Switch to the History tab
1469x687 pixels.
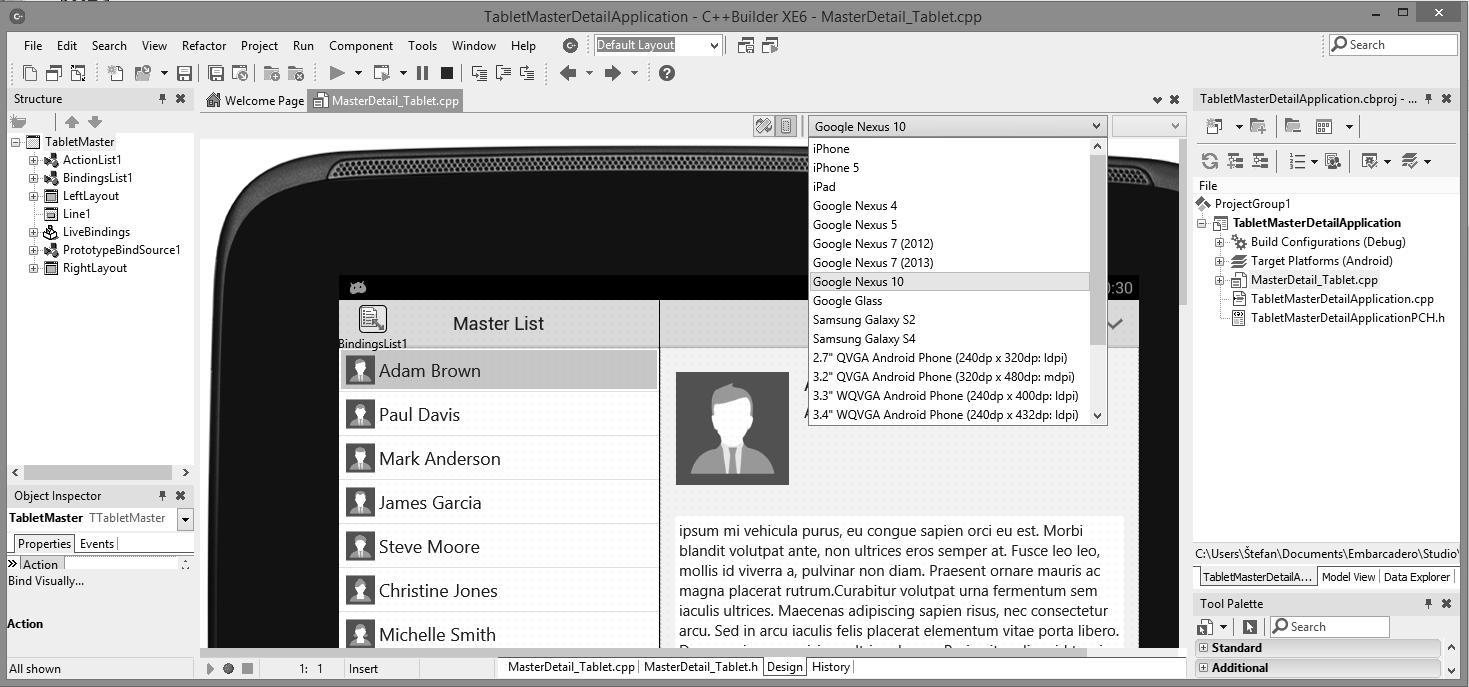coord(831,667)
